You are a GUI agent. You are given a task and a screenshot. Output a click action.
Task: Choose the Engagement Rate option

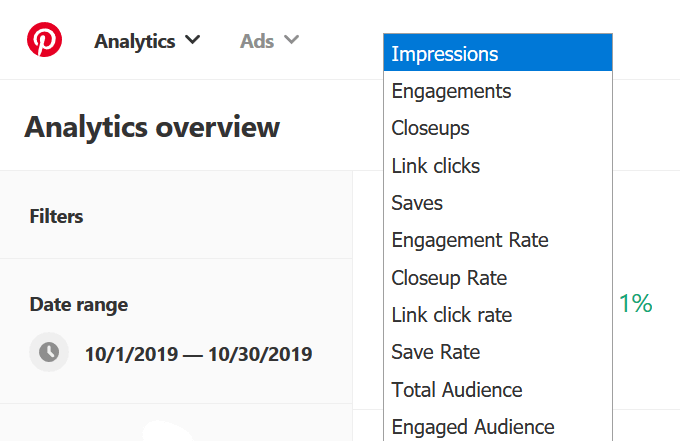click(497, 240)
